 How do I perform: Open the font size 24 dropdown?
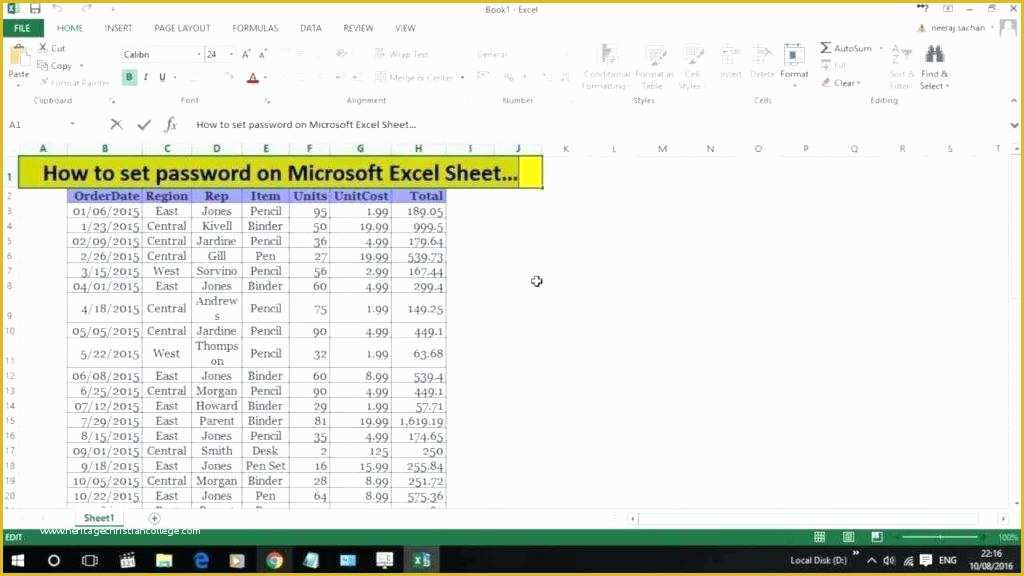tap(231, 54)
